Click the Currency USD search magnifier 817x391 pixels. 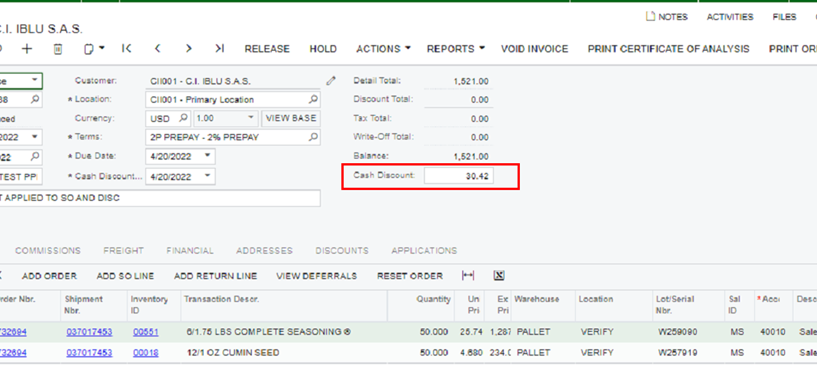coord(183,118)
